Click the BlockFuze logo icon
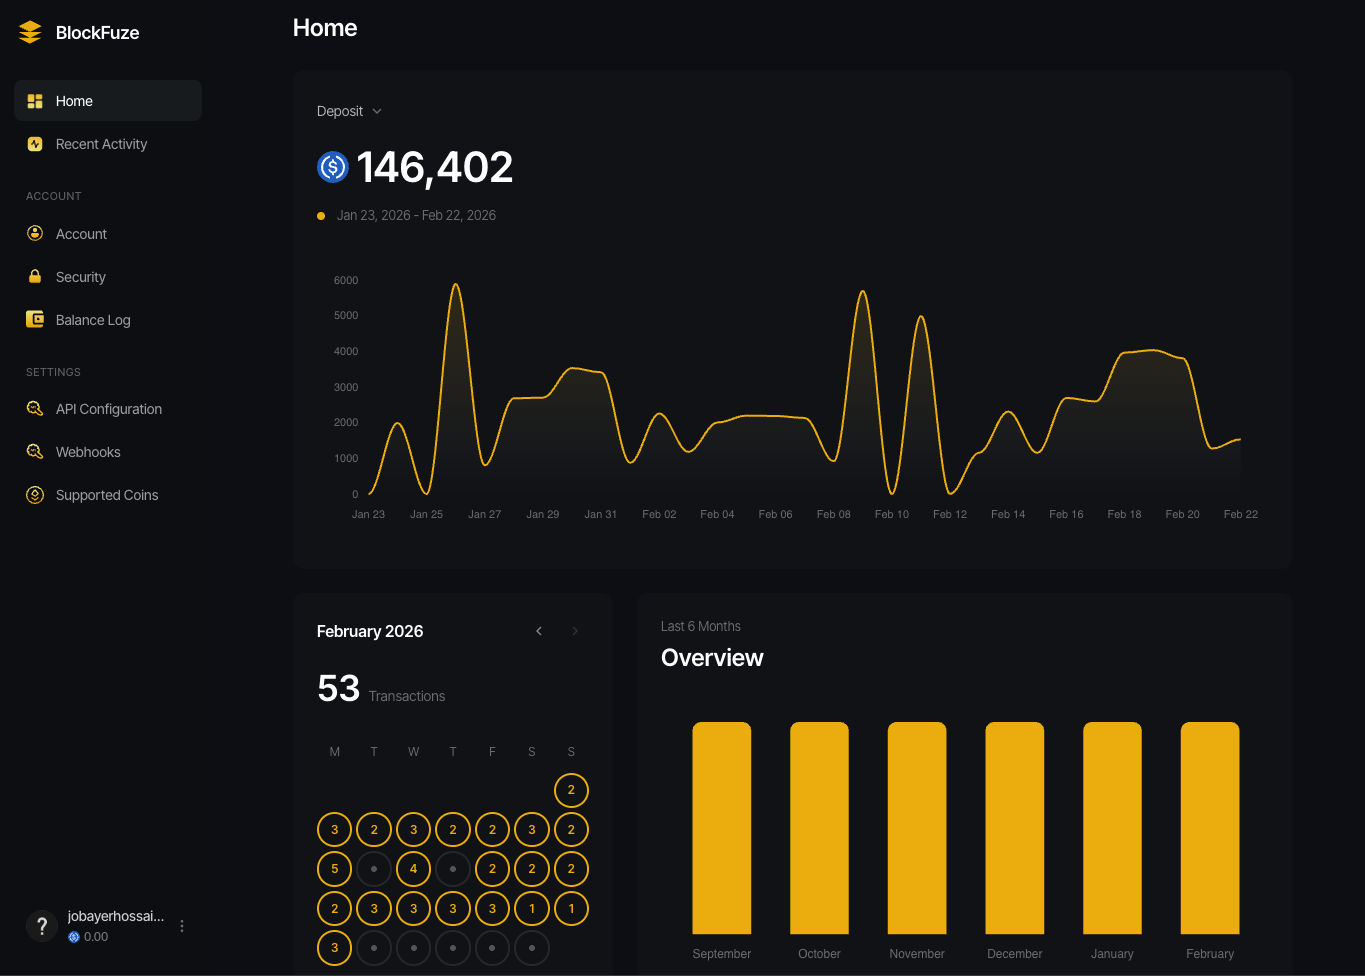Viewport: 1365px width, 976px height. (30, 32)
